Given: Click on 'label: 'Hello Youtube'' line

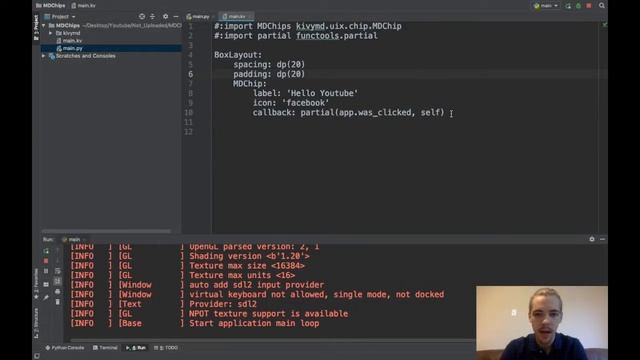Looking at the screenshot, I should 305,93.
